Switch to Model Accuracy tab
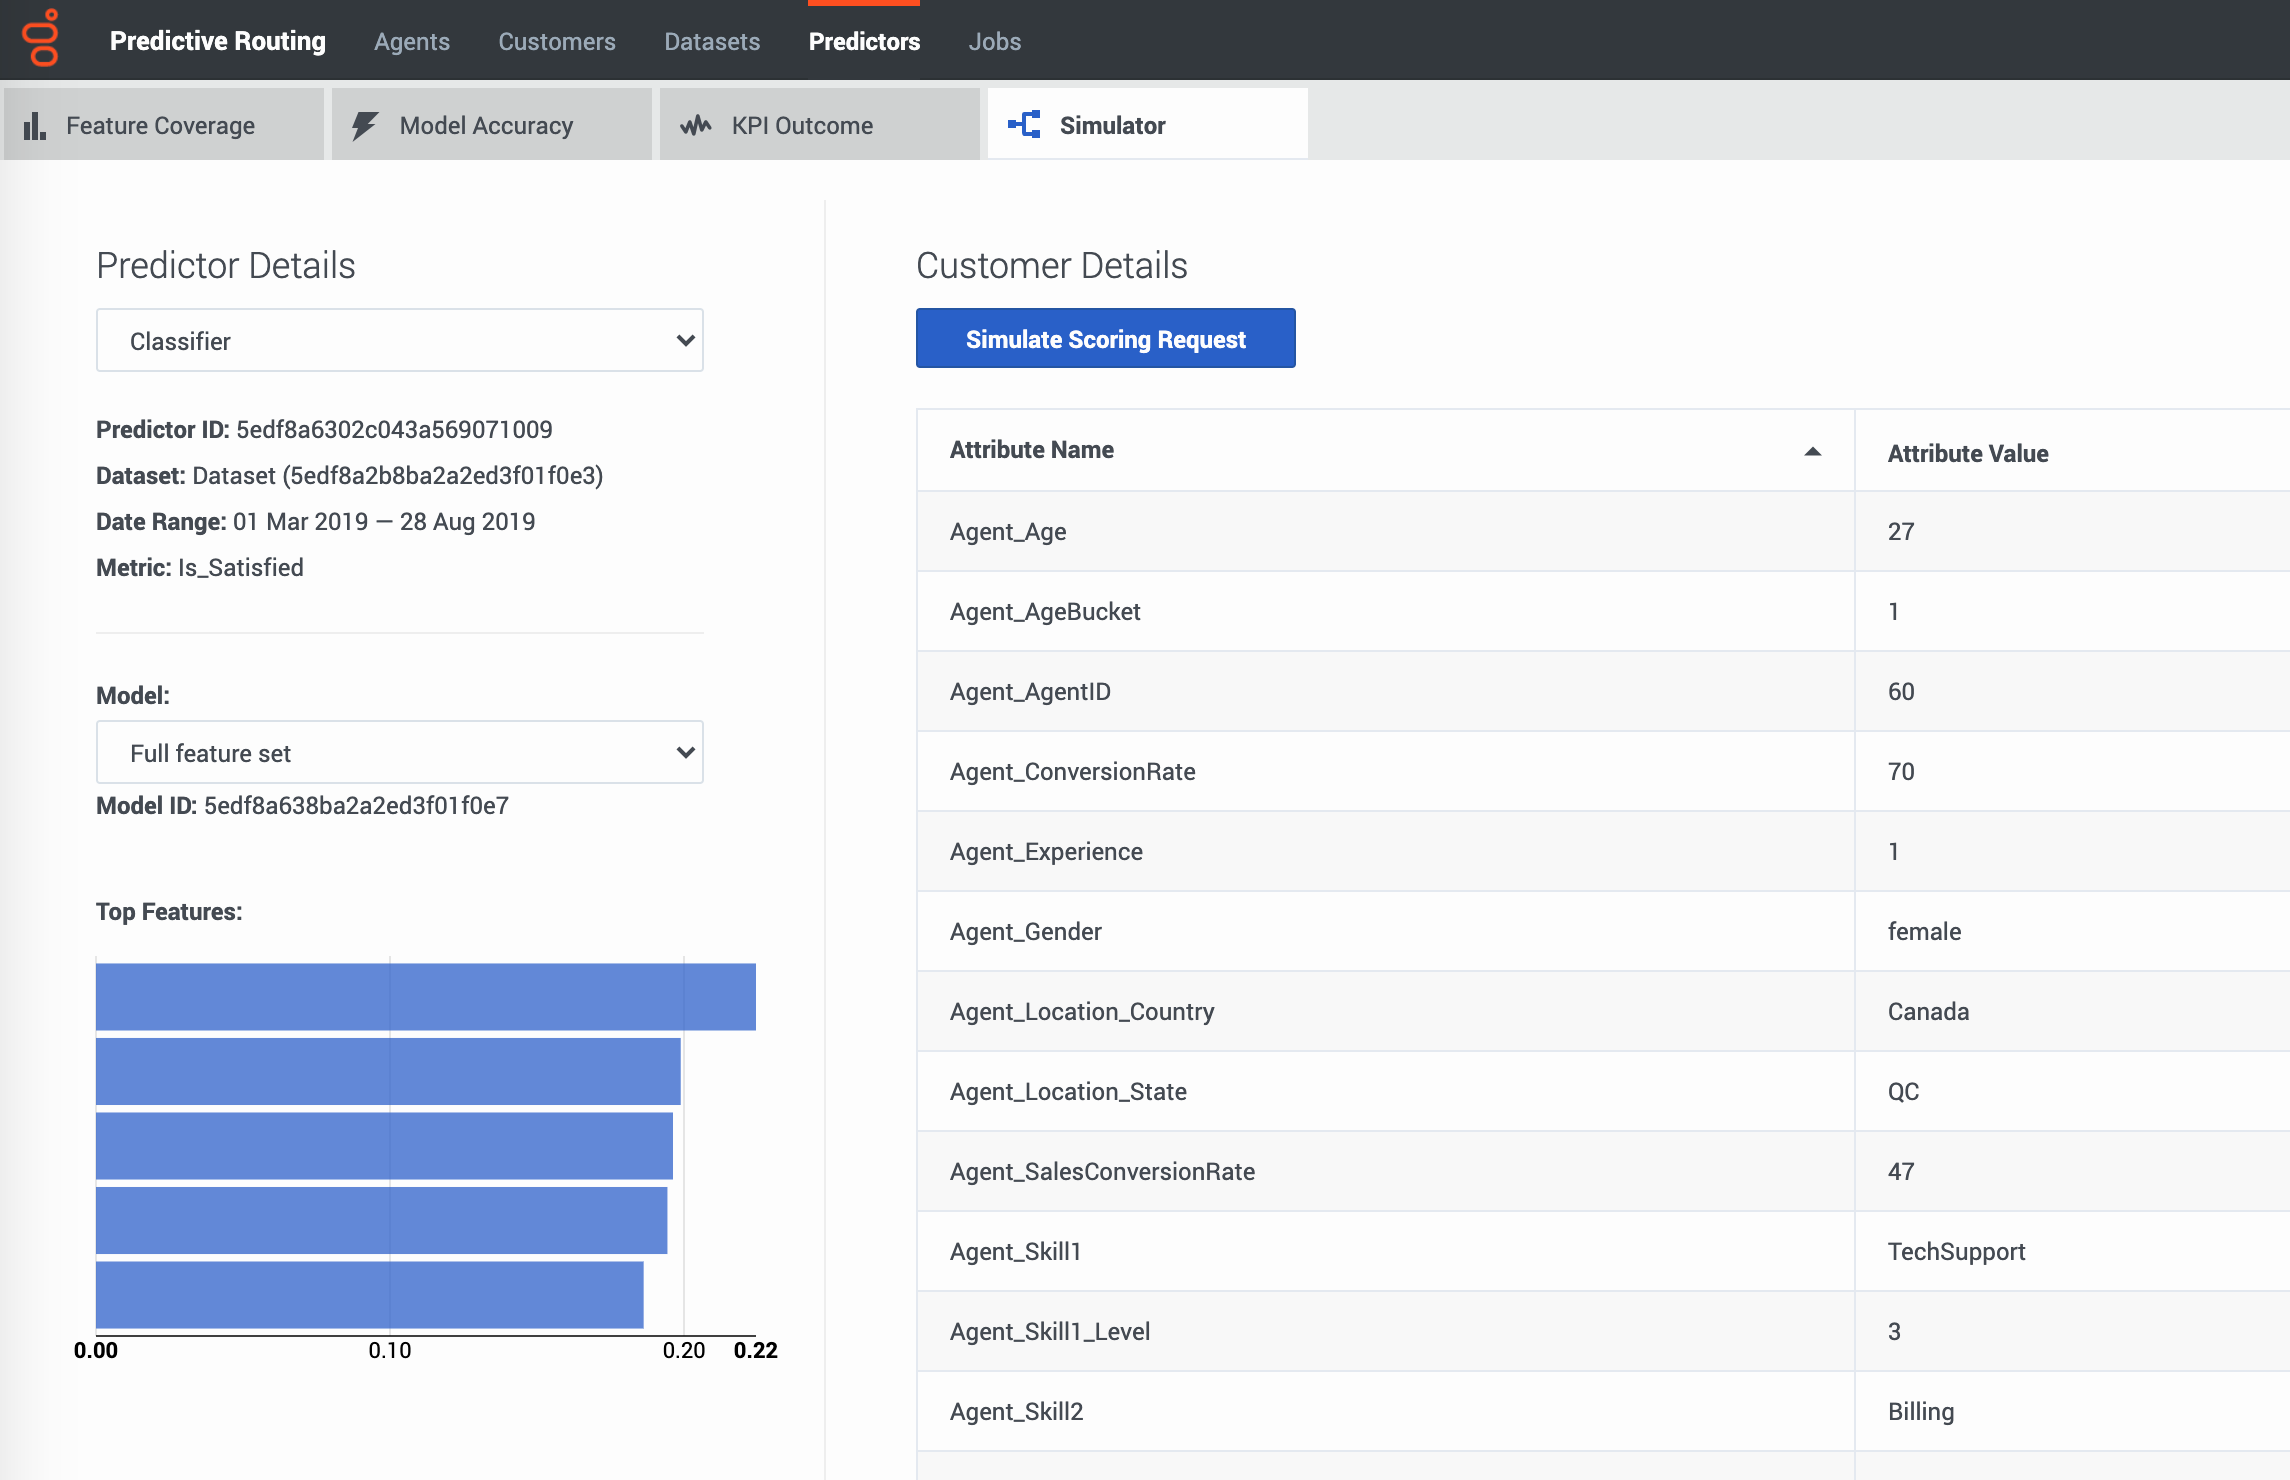 click(492, 124)
